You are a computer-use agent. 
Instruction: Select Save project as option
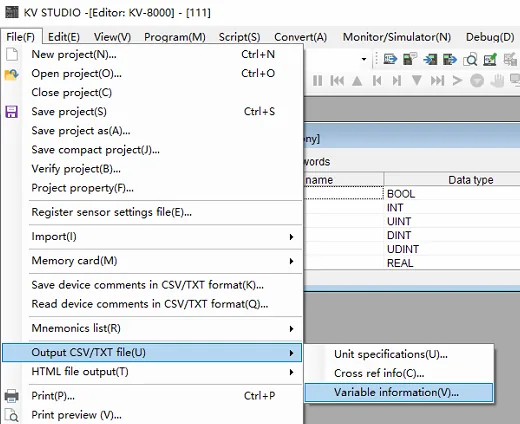click(x=152, y=131)
